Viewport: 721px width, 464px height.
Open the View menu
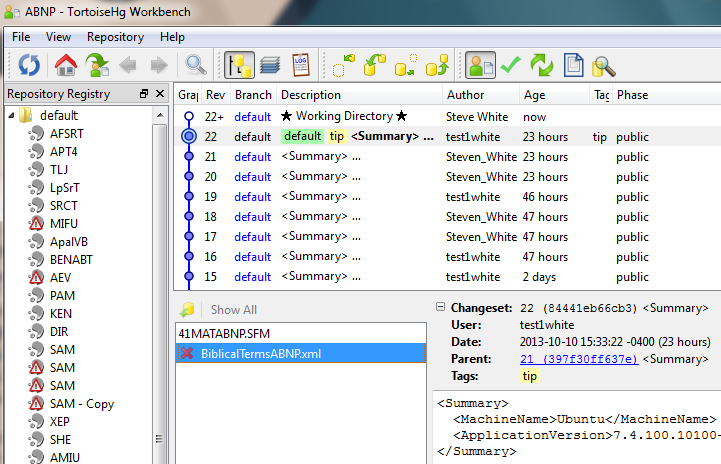click(x=58, y=37)
